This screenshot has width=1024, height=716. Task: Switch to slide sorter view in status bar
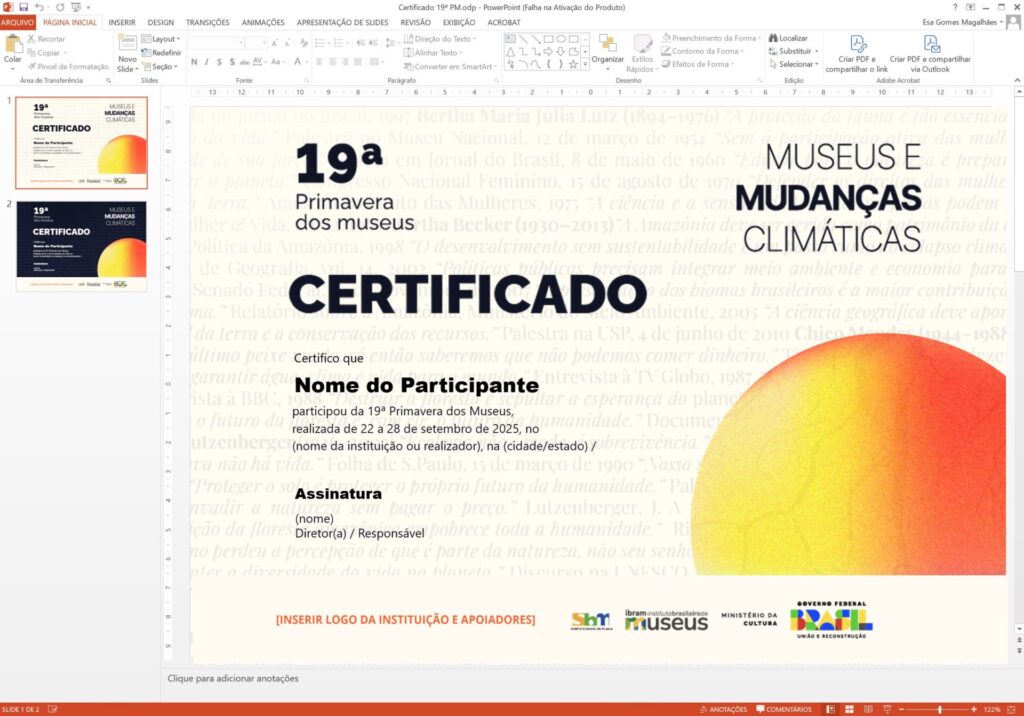[848, 709]
